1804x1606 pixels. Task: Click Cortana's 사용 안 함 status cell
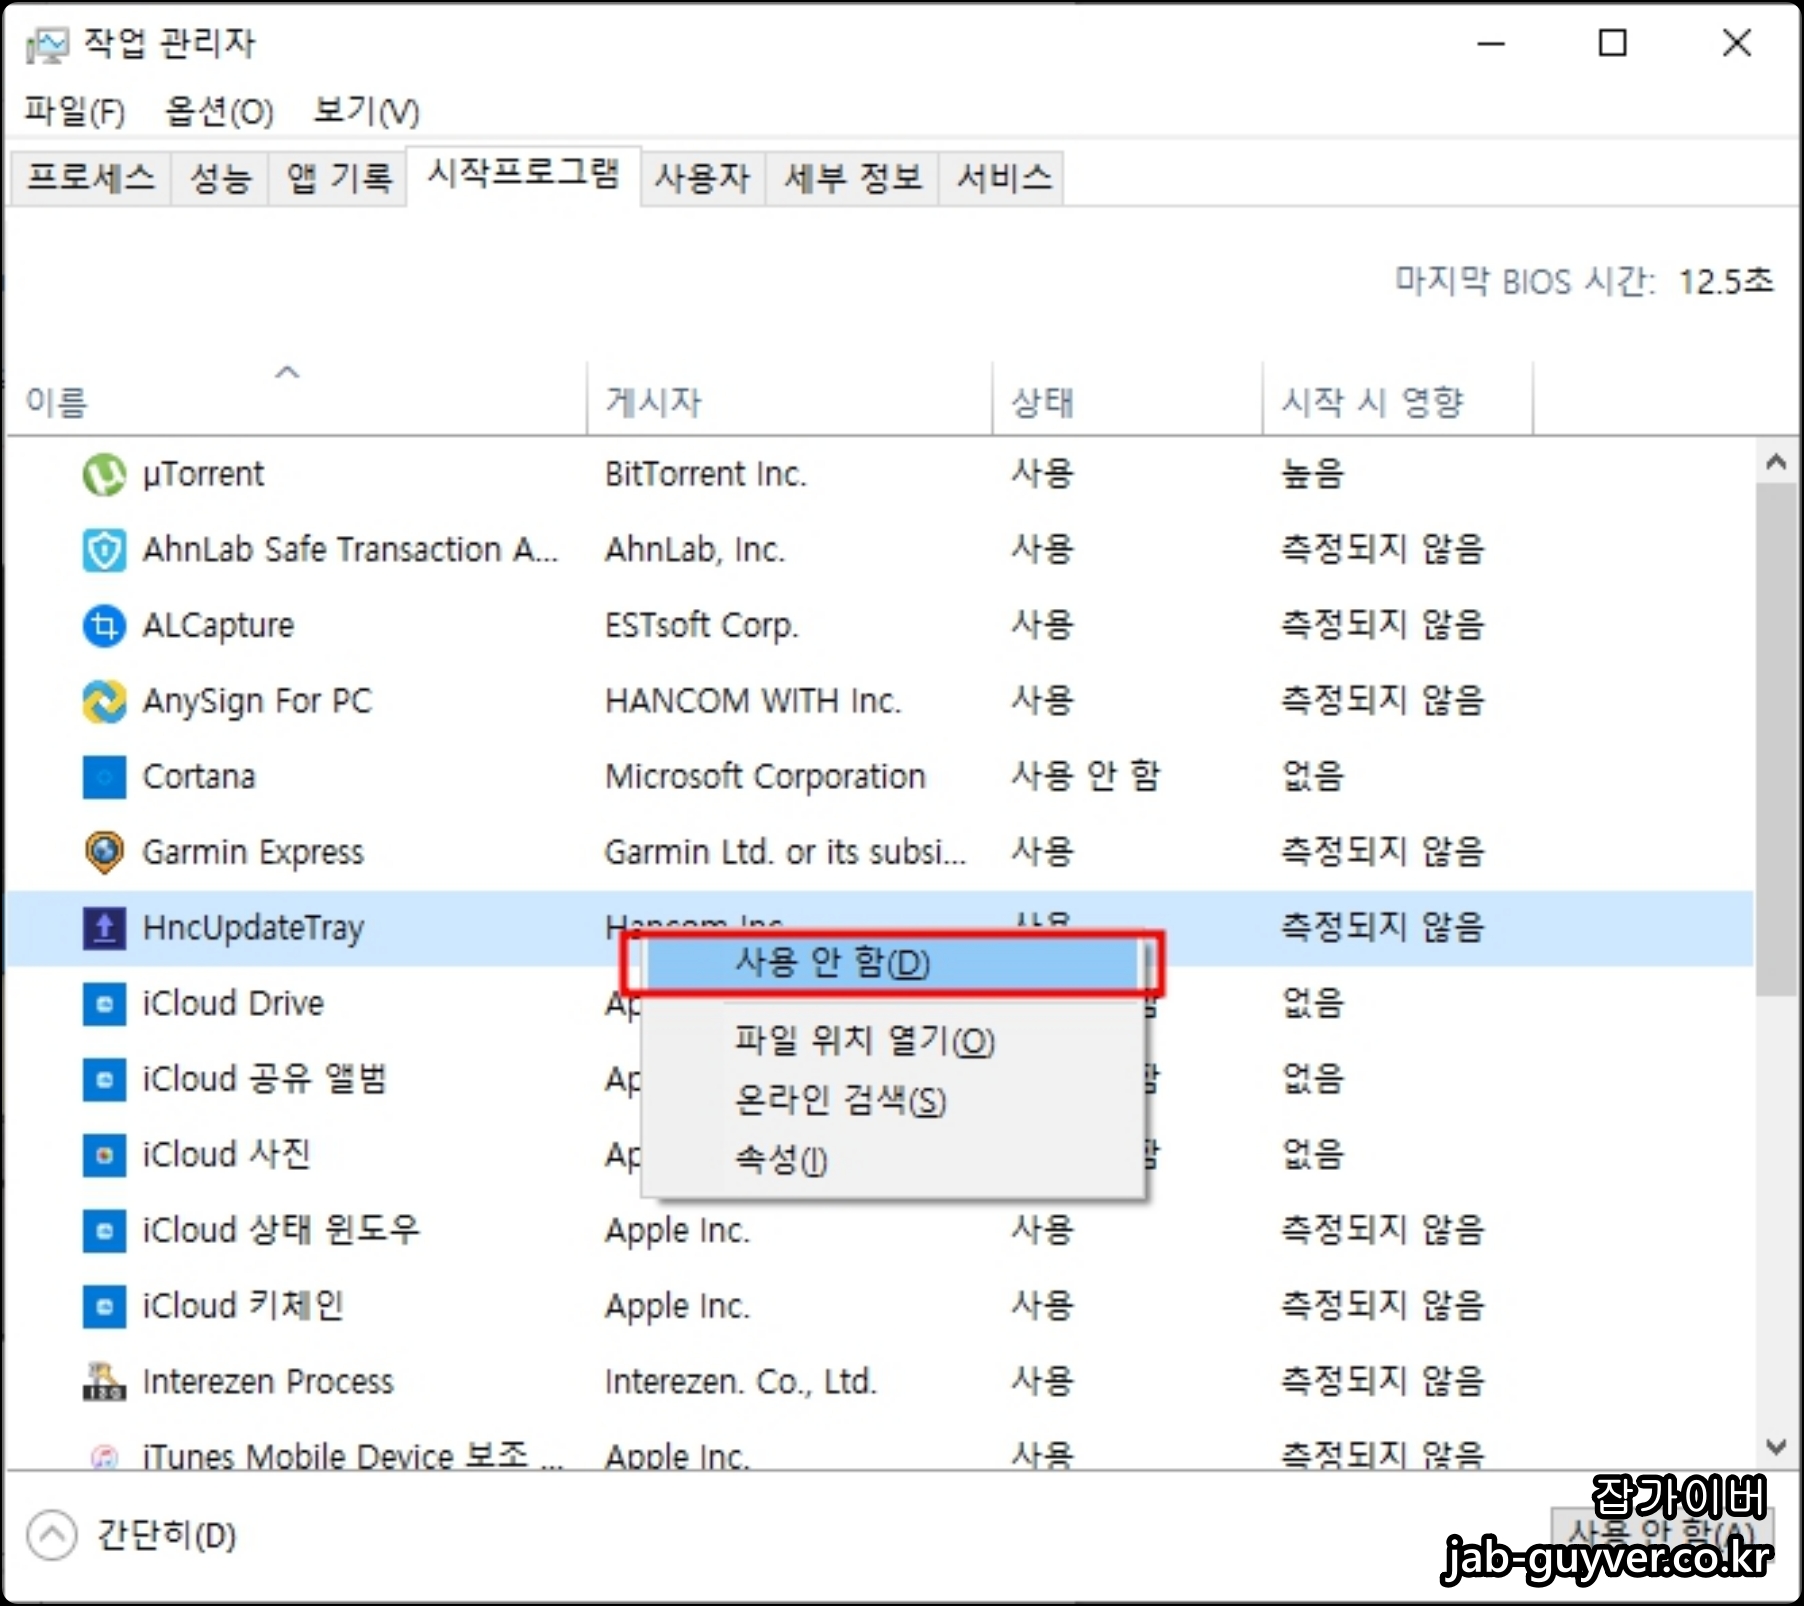[1085, 777]
